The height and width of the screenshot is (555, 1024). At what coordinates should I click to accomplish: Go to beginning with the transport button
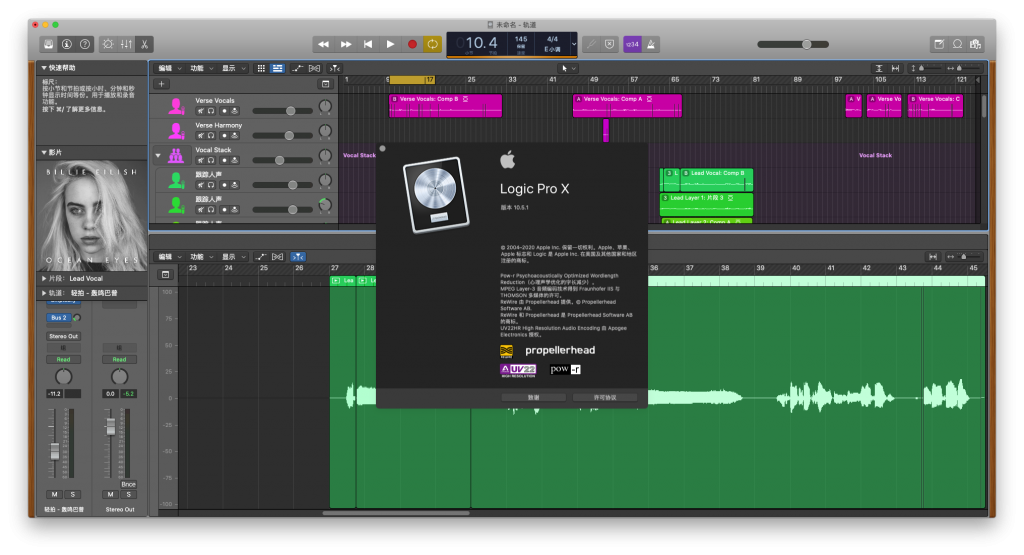click(368, 44)
